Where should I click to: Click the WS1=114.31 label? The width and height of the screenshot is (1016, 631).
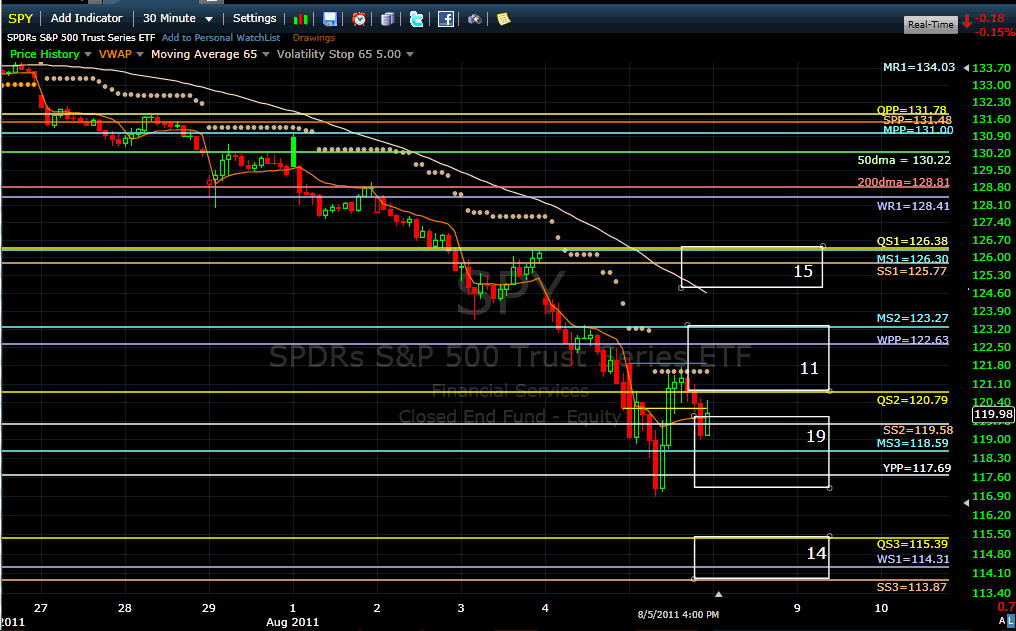[913, 559]
